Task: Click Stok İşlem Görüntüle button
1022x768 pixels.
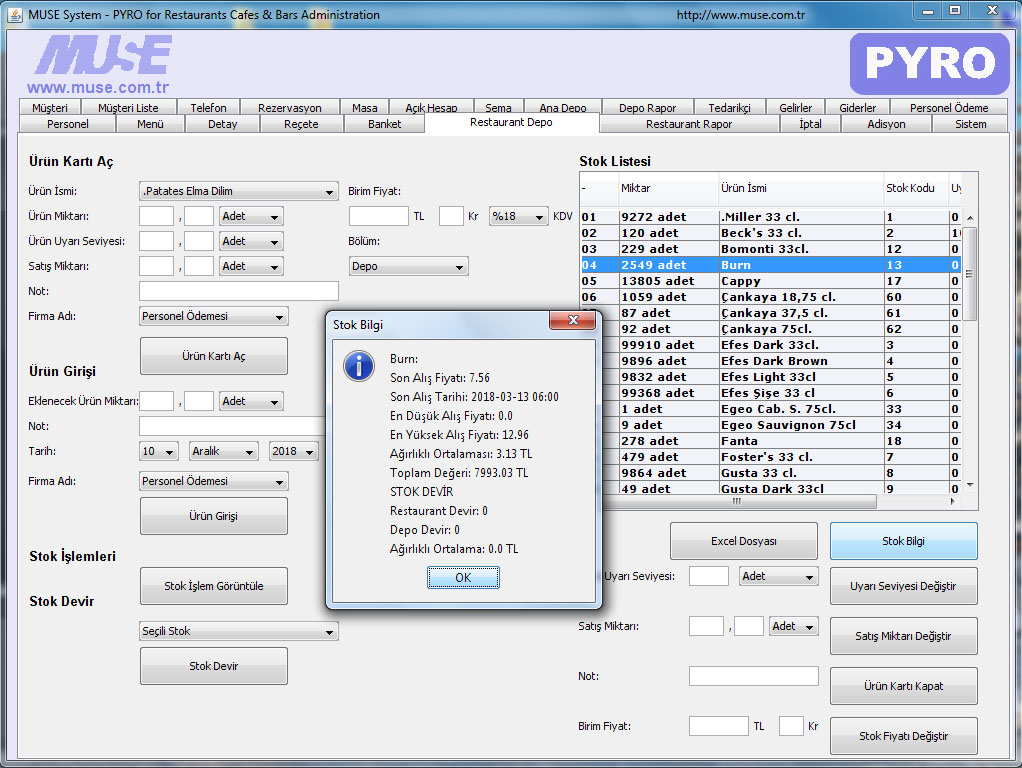Action: (x=214, y=586)
